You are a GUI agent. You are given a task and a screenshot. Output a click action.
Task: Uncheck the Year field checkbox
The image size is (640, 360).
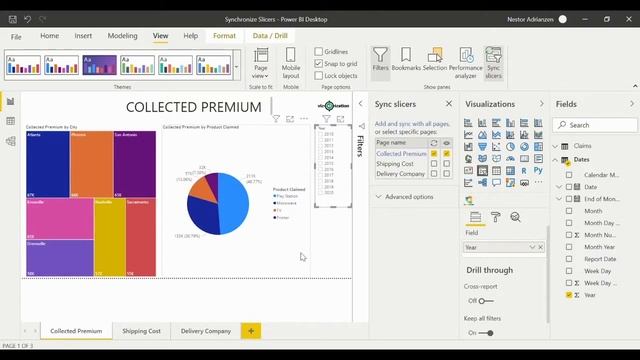point(569,295)
